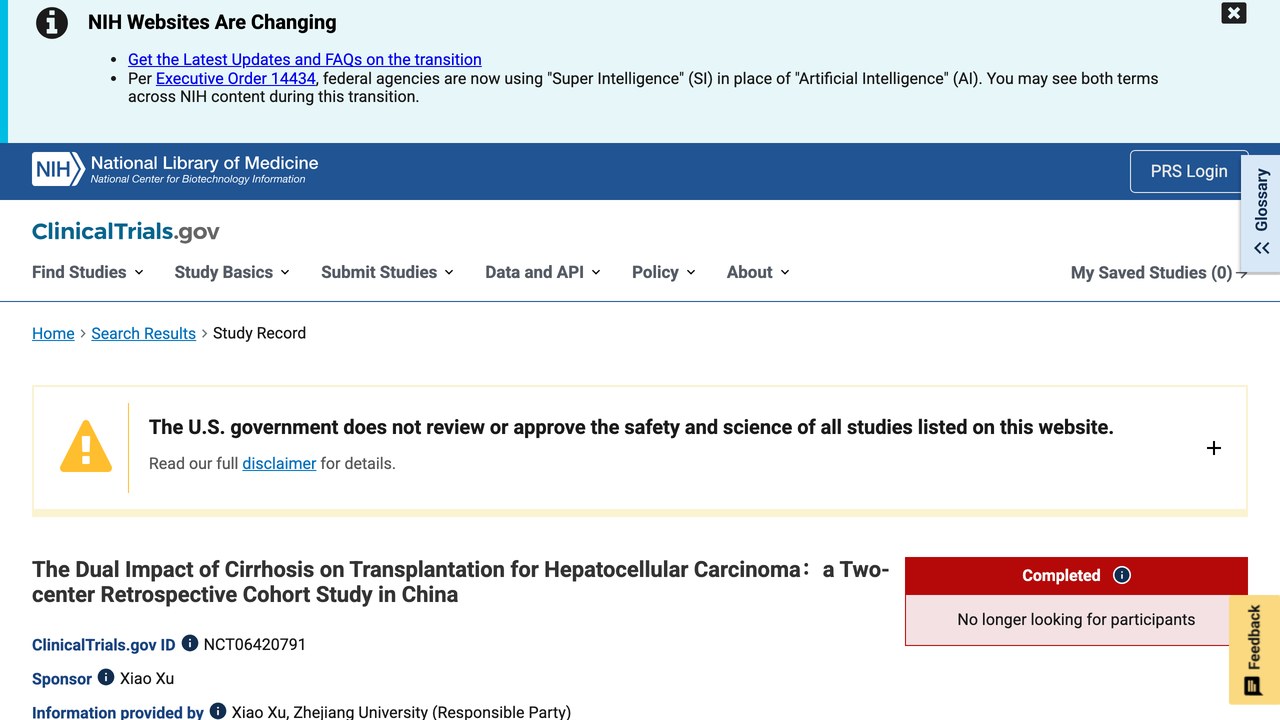Viewport: 1280px width, 720px height.
Task: Click the info icon beside NIH Websites Are Changing
Action: [x=52, y=23]
